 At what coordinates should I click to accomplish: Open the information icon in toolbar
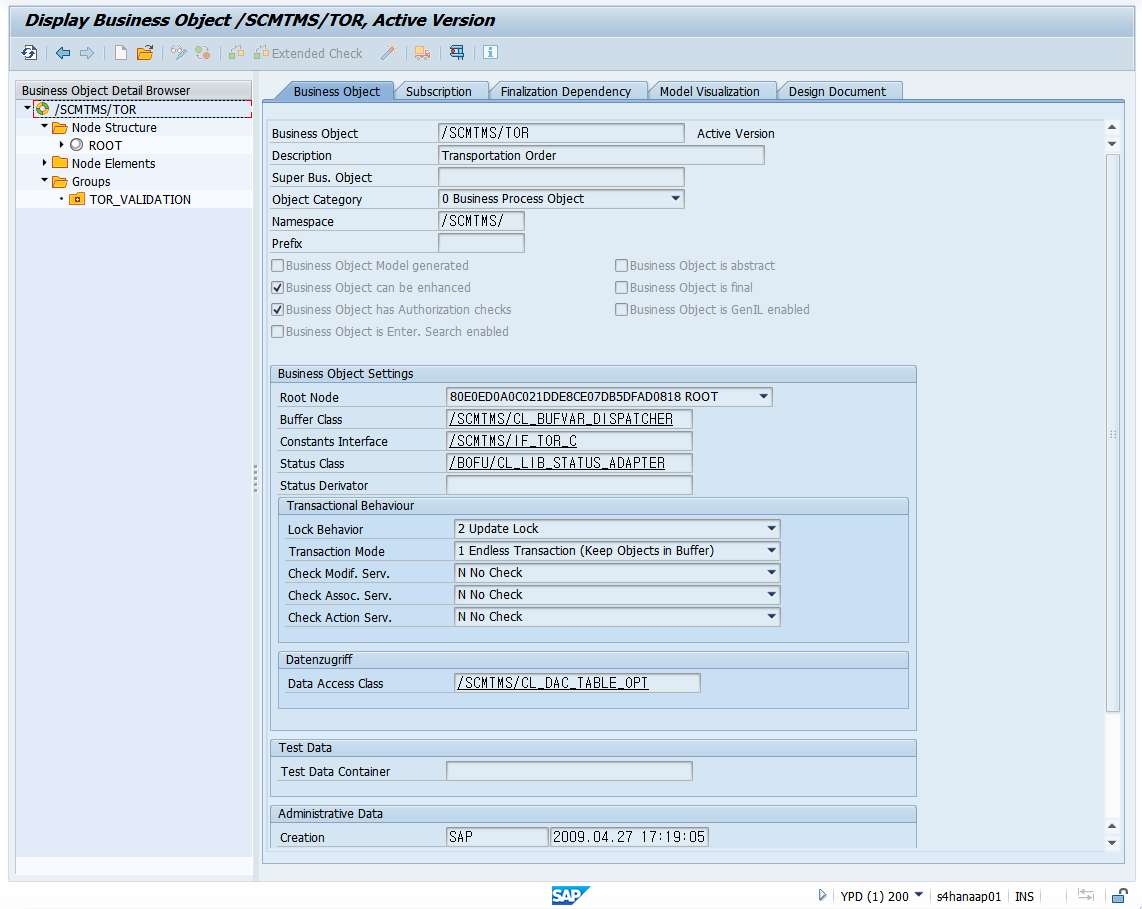[490, 52]
